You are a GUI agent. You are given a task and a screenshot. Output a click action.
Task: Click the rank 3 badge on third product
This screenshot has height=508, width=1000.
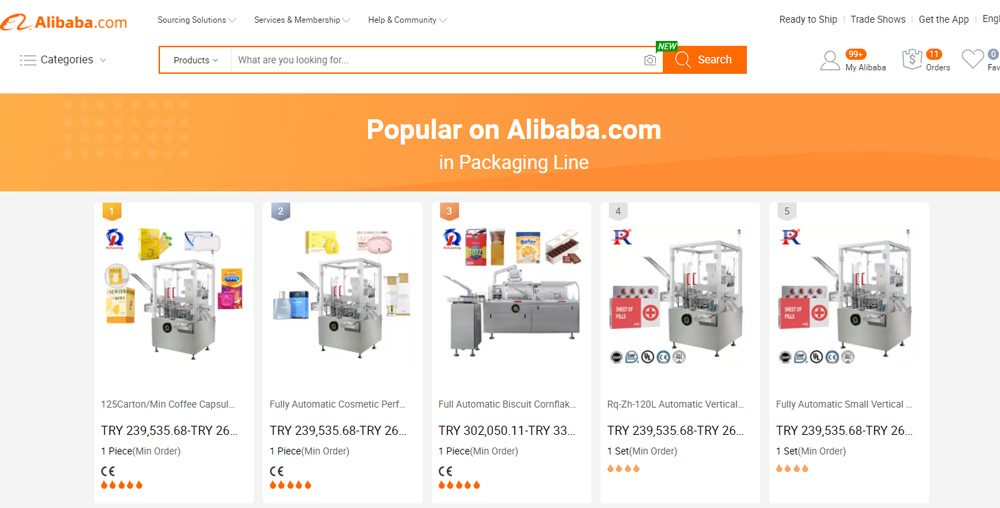449,211
